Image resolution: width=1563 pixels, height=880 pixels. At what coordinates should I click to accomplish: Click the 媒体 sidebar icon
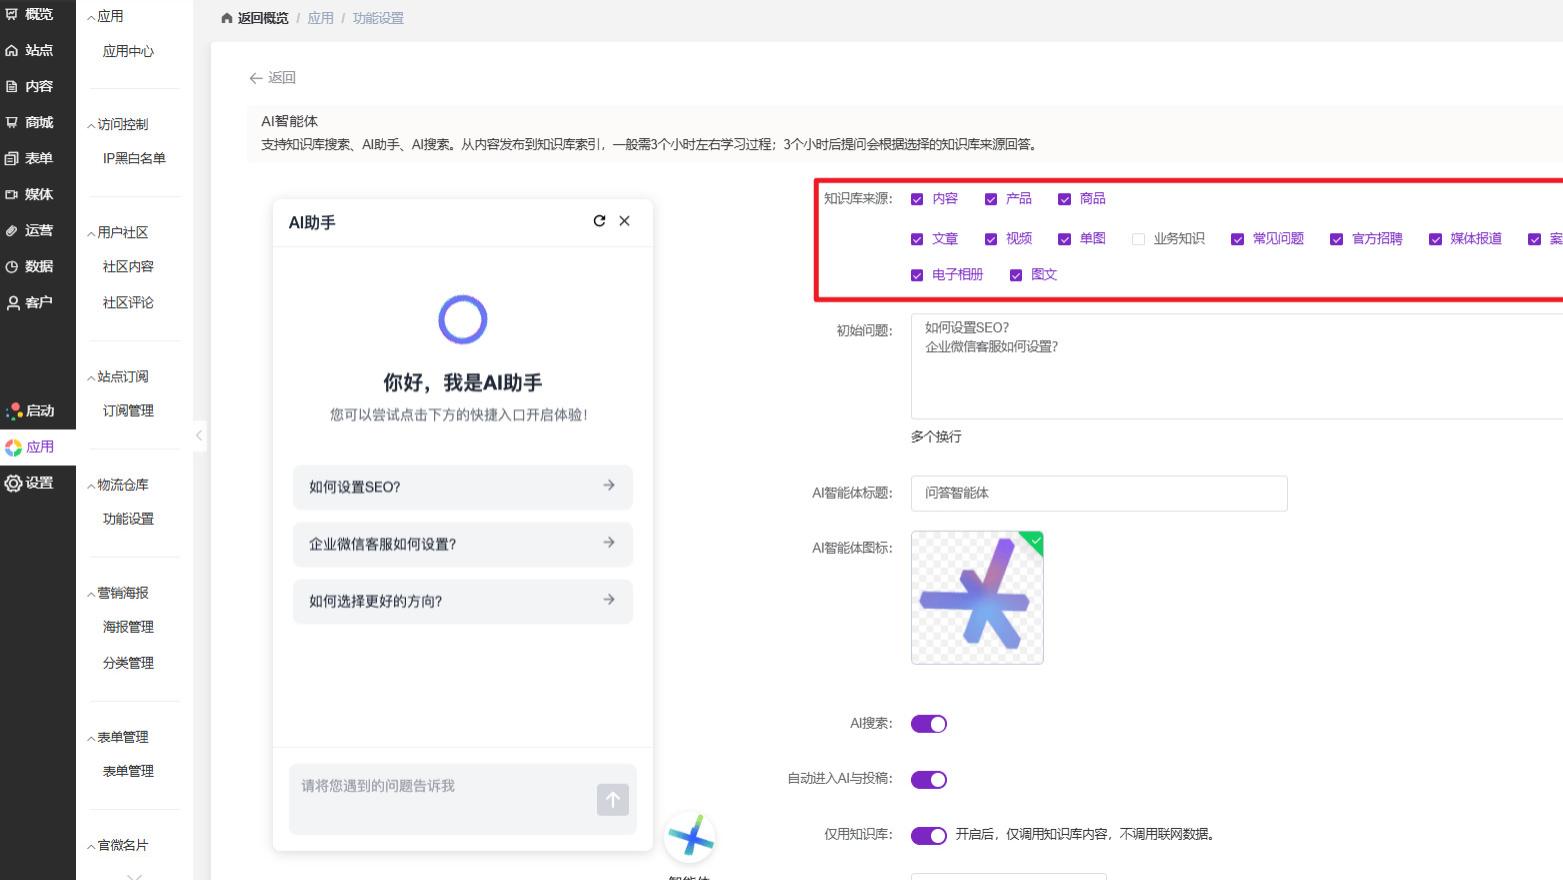pyautogui.click(x=13, y=194)
